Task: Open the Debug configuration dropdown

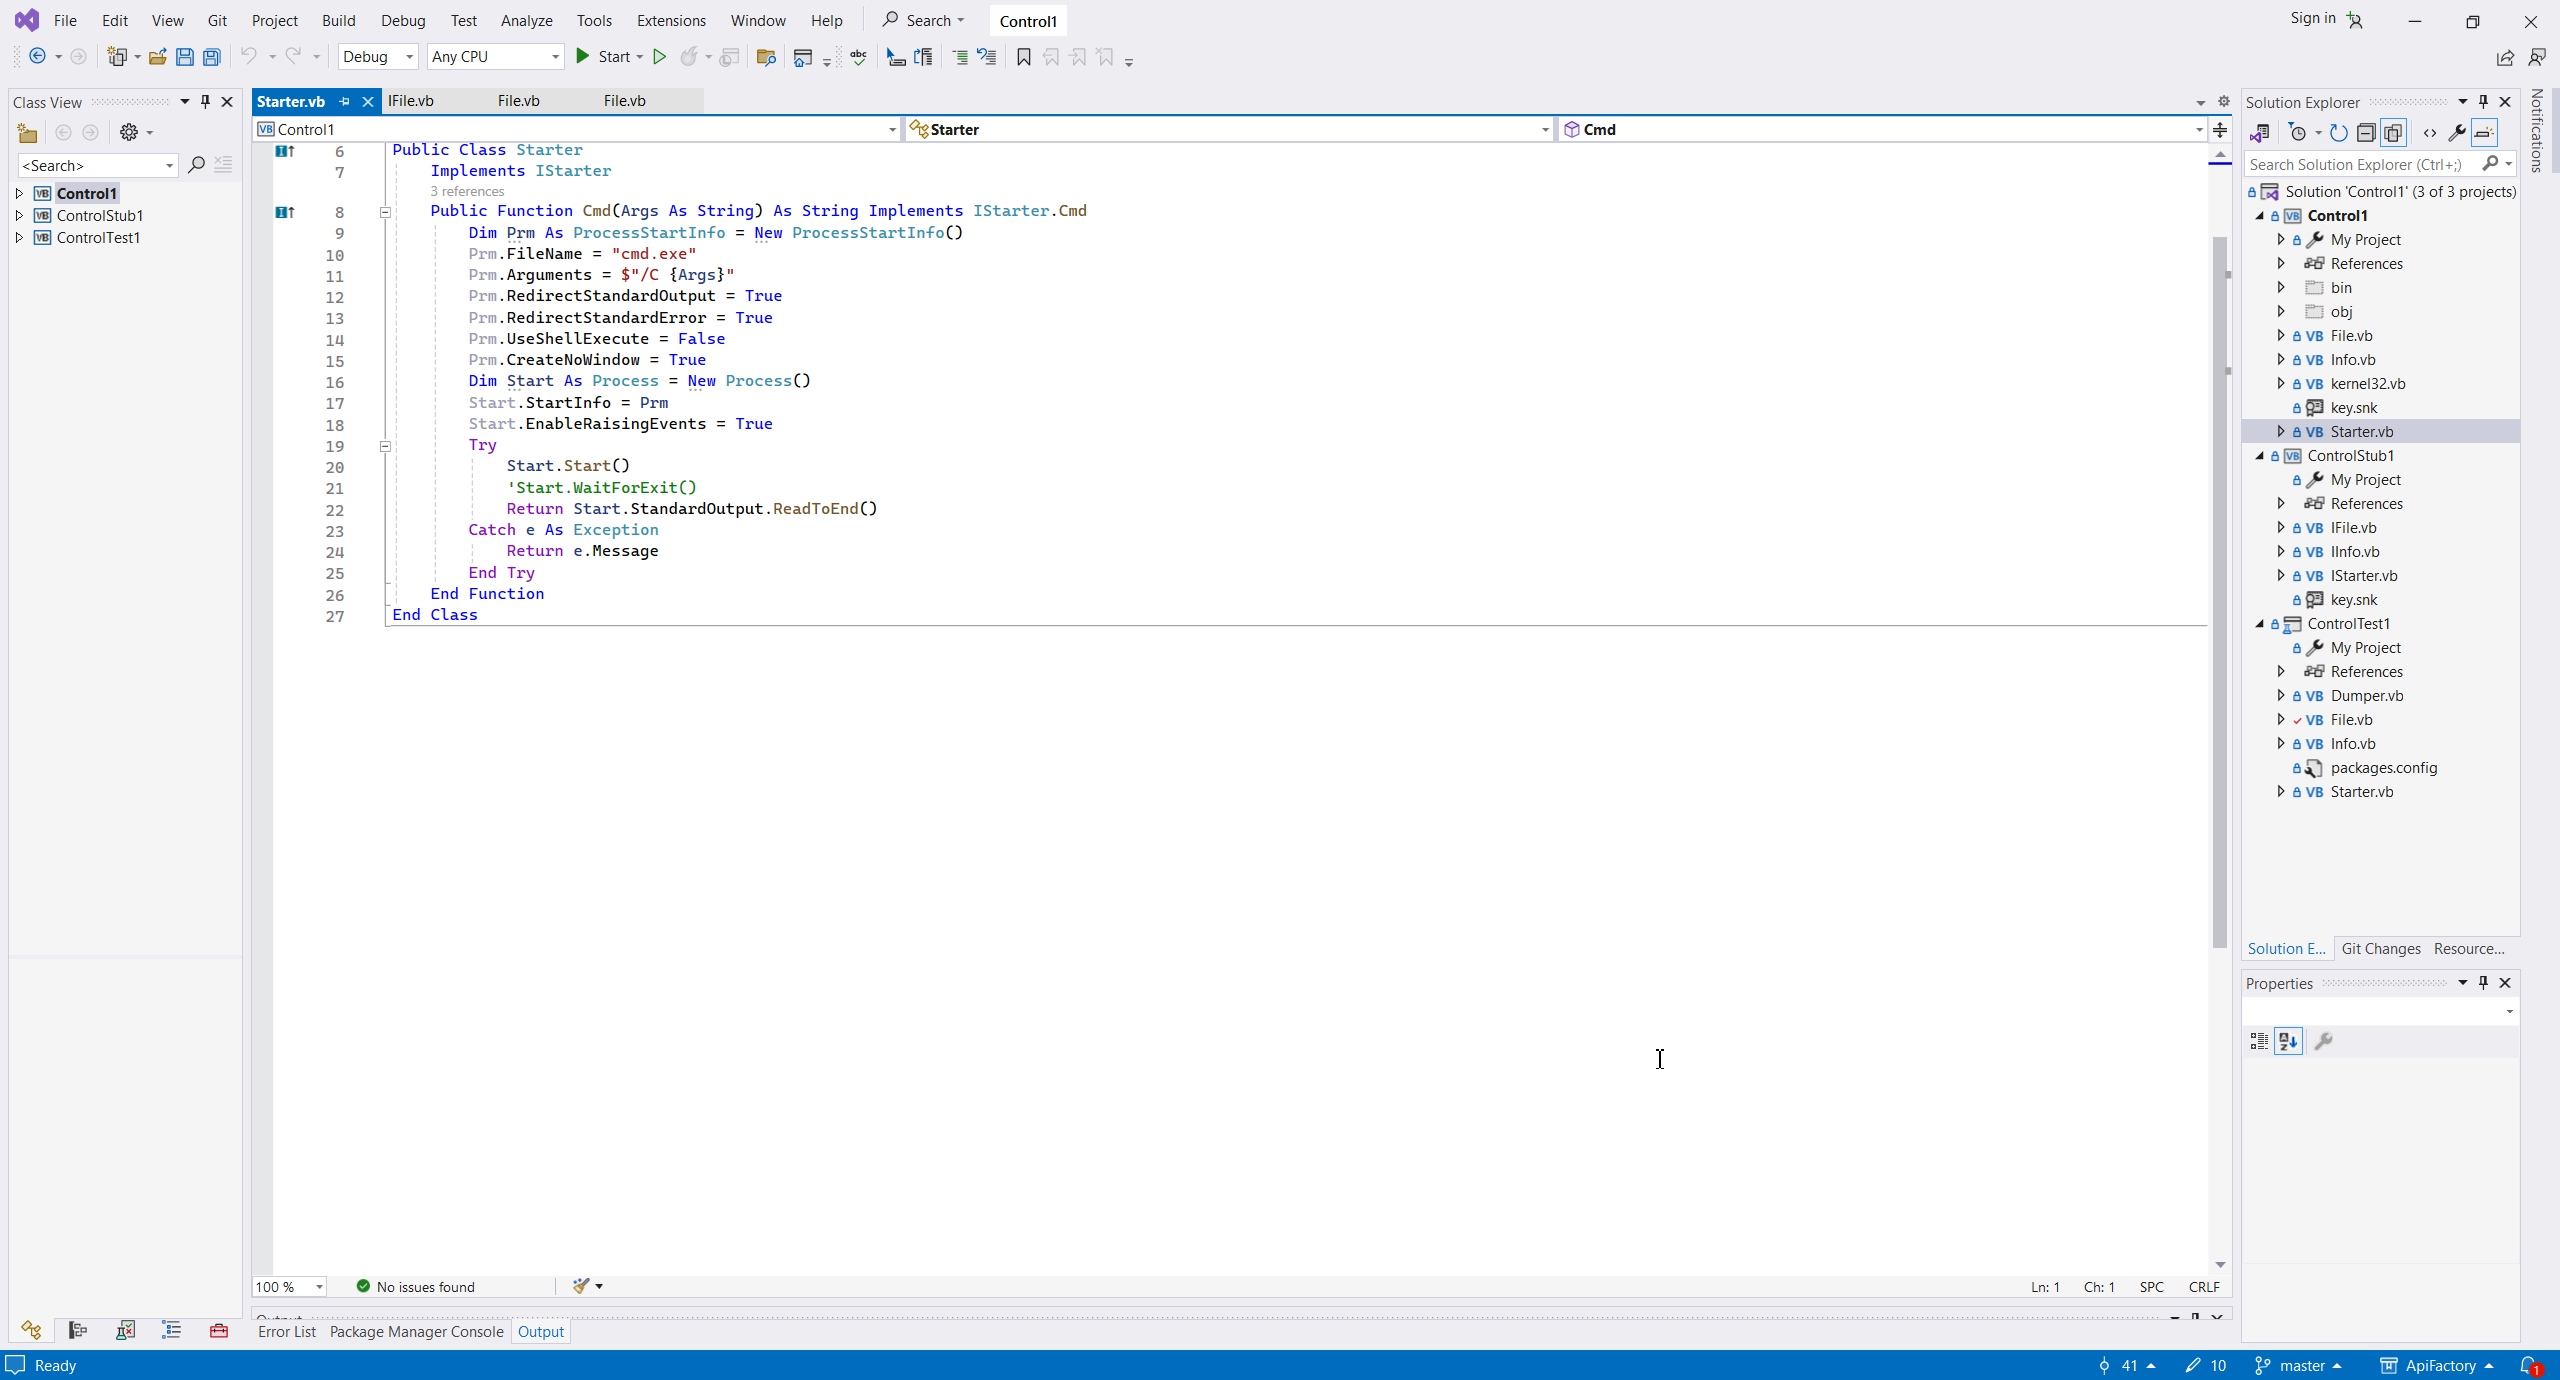Action: [377, 57]
